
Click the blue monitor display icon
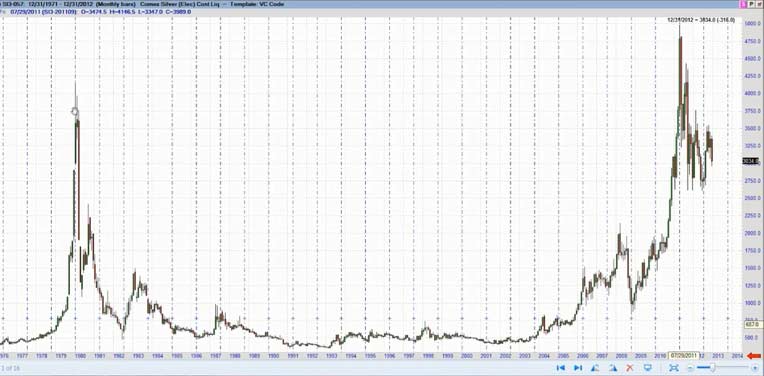click(x=648, y=368)
